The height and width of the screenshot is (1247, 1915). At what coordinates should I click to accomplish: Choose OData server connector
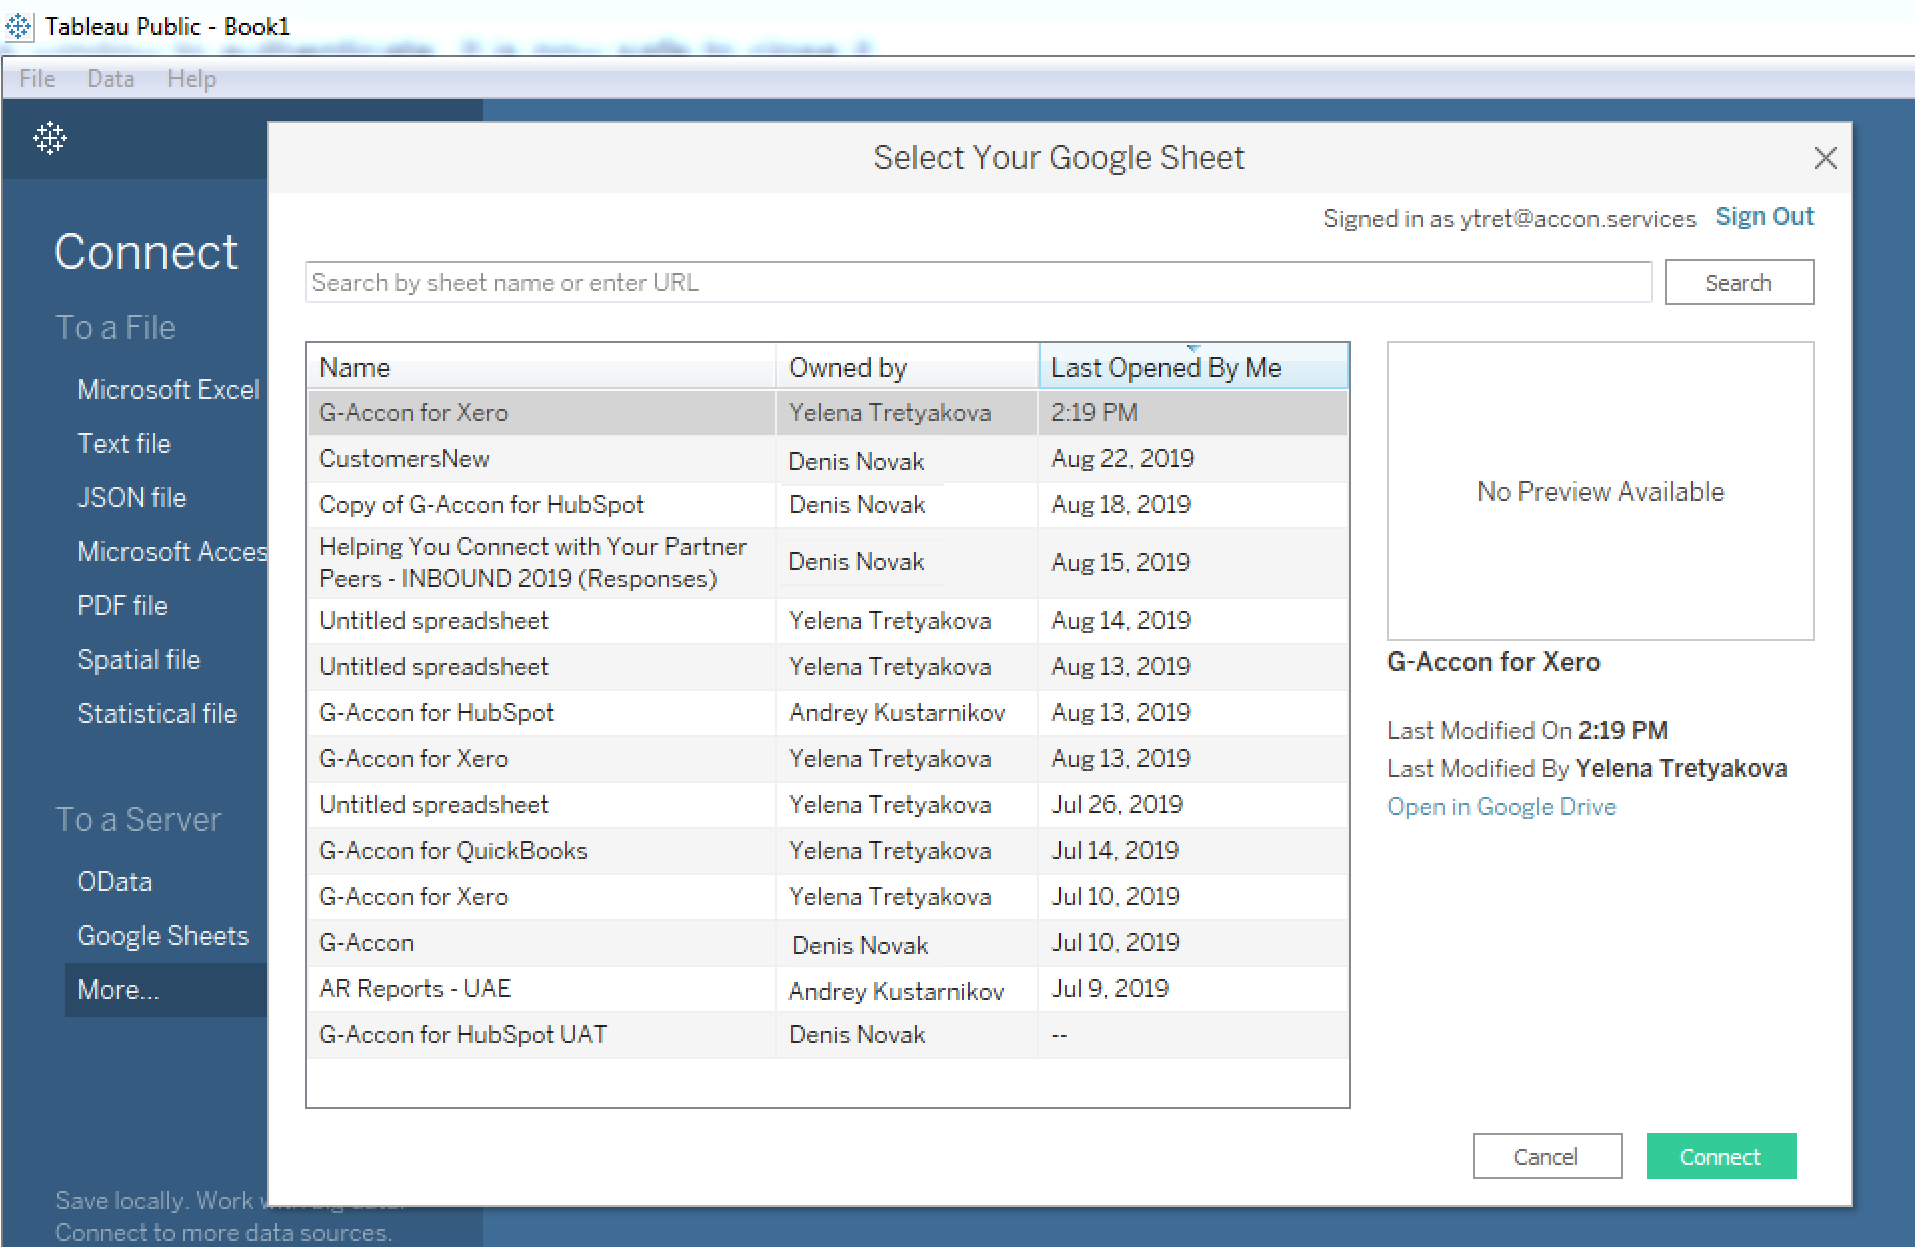point(115,882)
